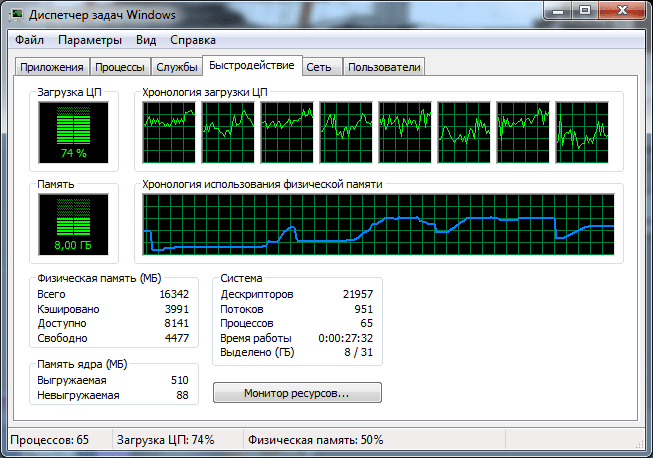This screenshot has width=653, height=458.
Task: Click the fifth CPU core history graph
Action: click(x=405, y=132)
